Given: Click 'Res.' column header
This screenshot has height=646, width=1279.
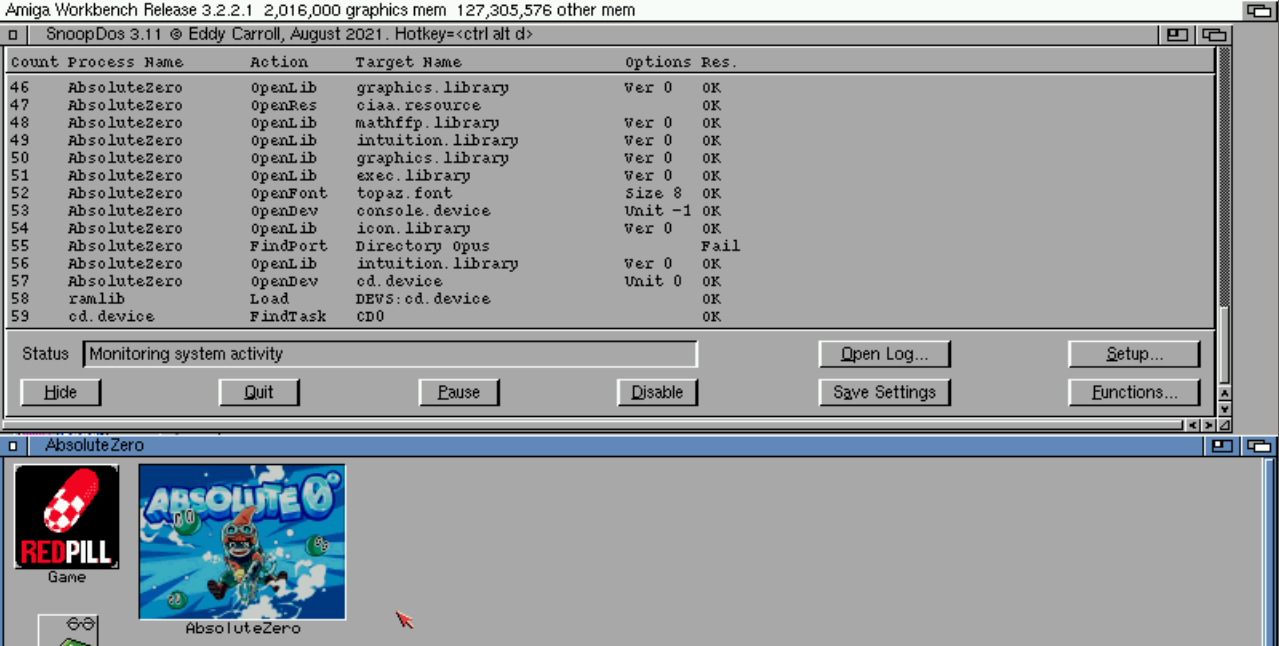Looking at the screenshot, I should click(x=719, y=63).
